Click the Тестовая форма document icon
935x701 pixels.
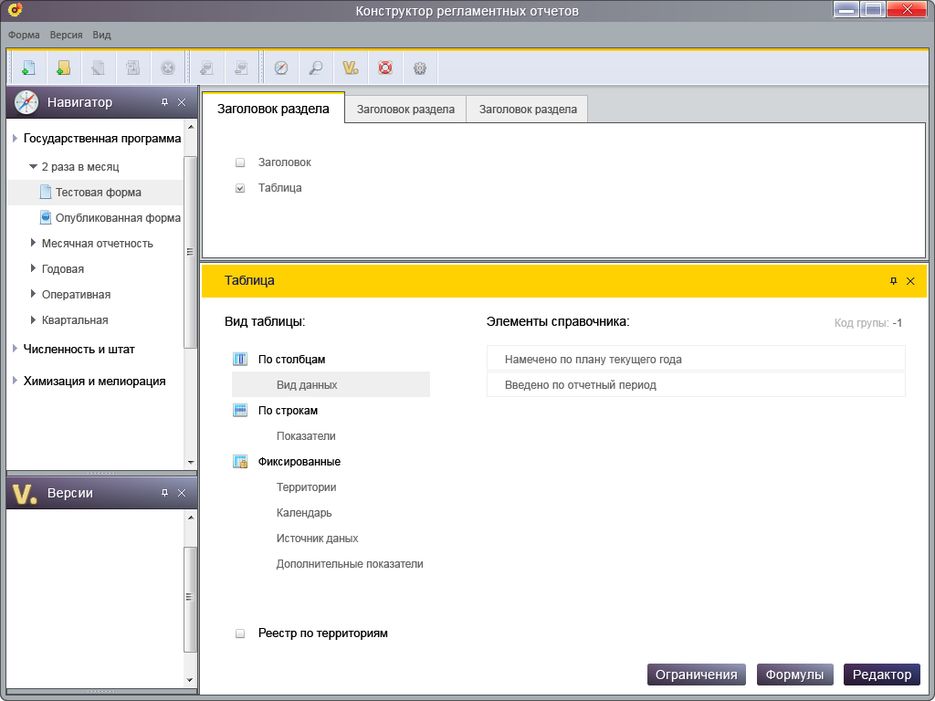(x=45, y=192)
